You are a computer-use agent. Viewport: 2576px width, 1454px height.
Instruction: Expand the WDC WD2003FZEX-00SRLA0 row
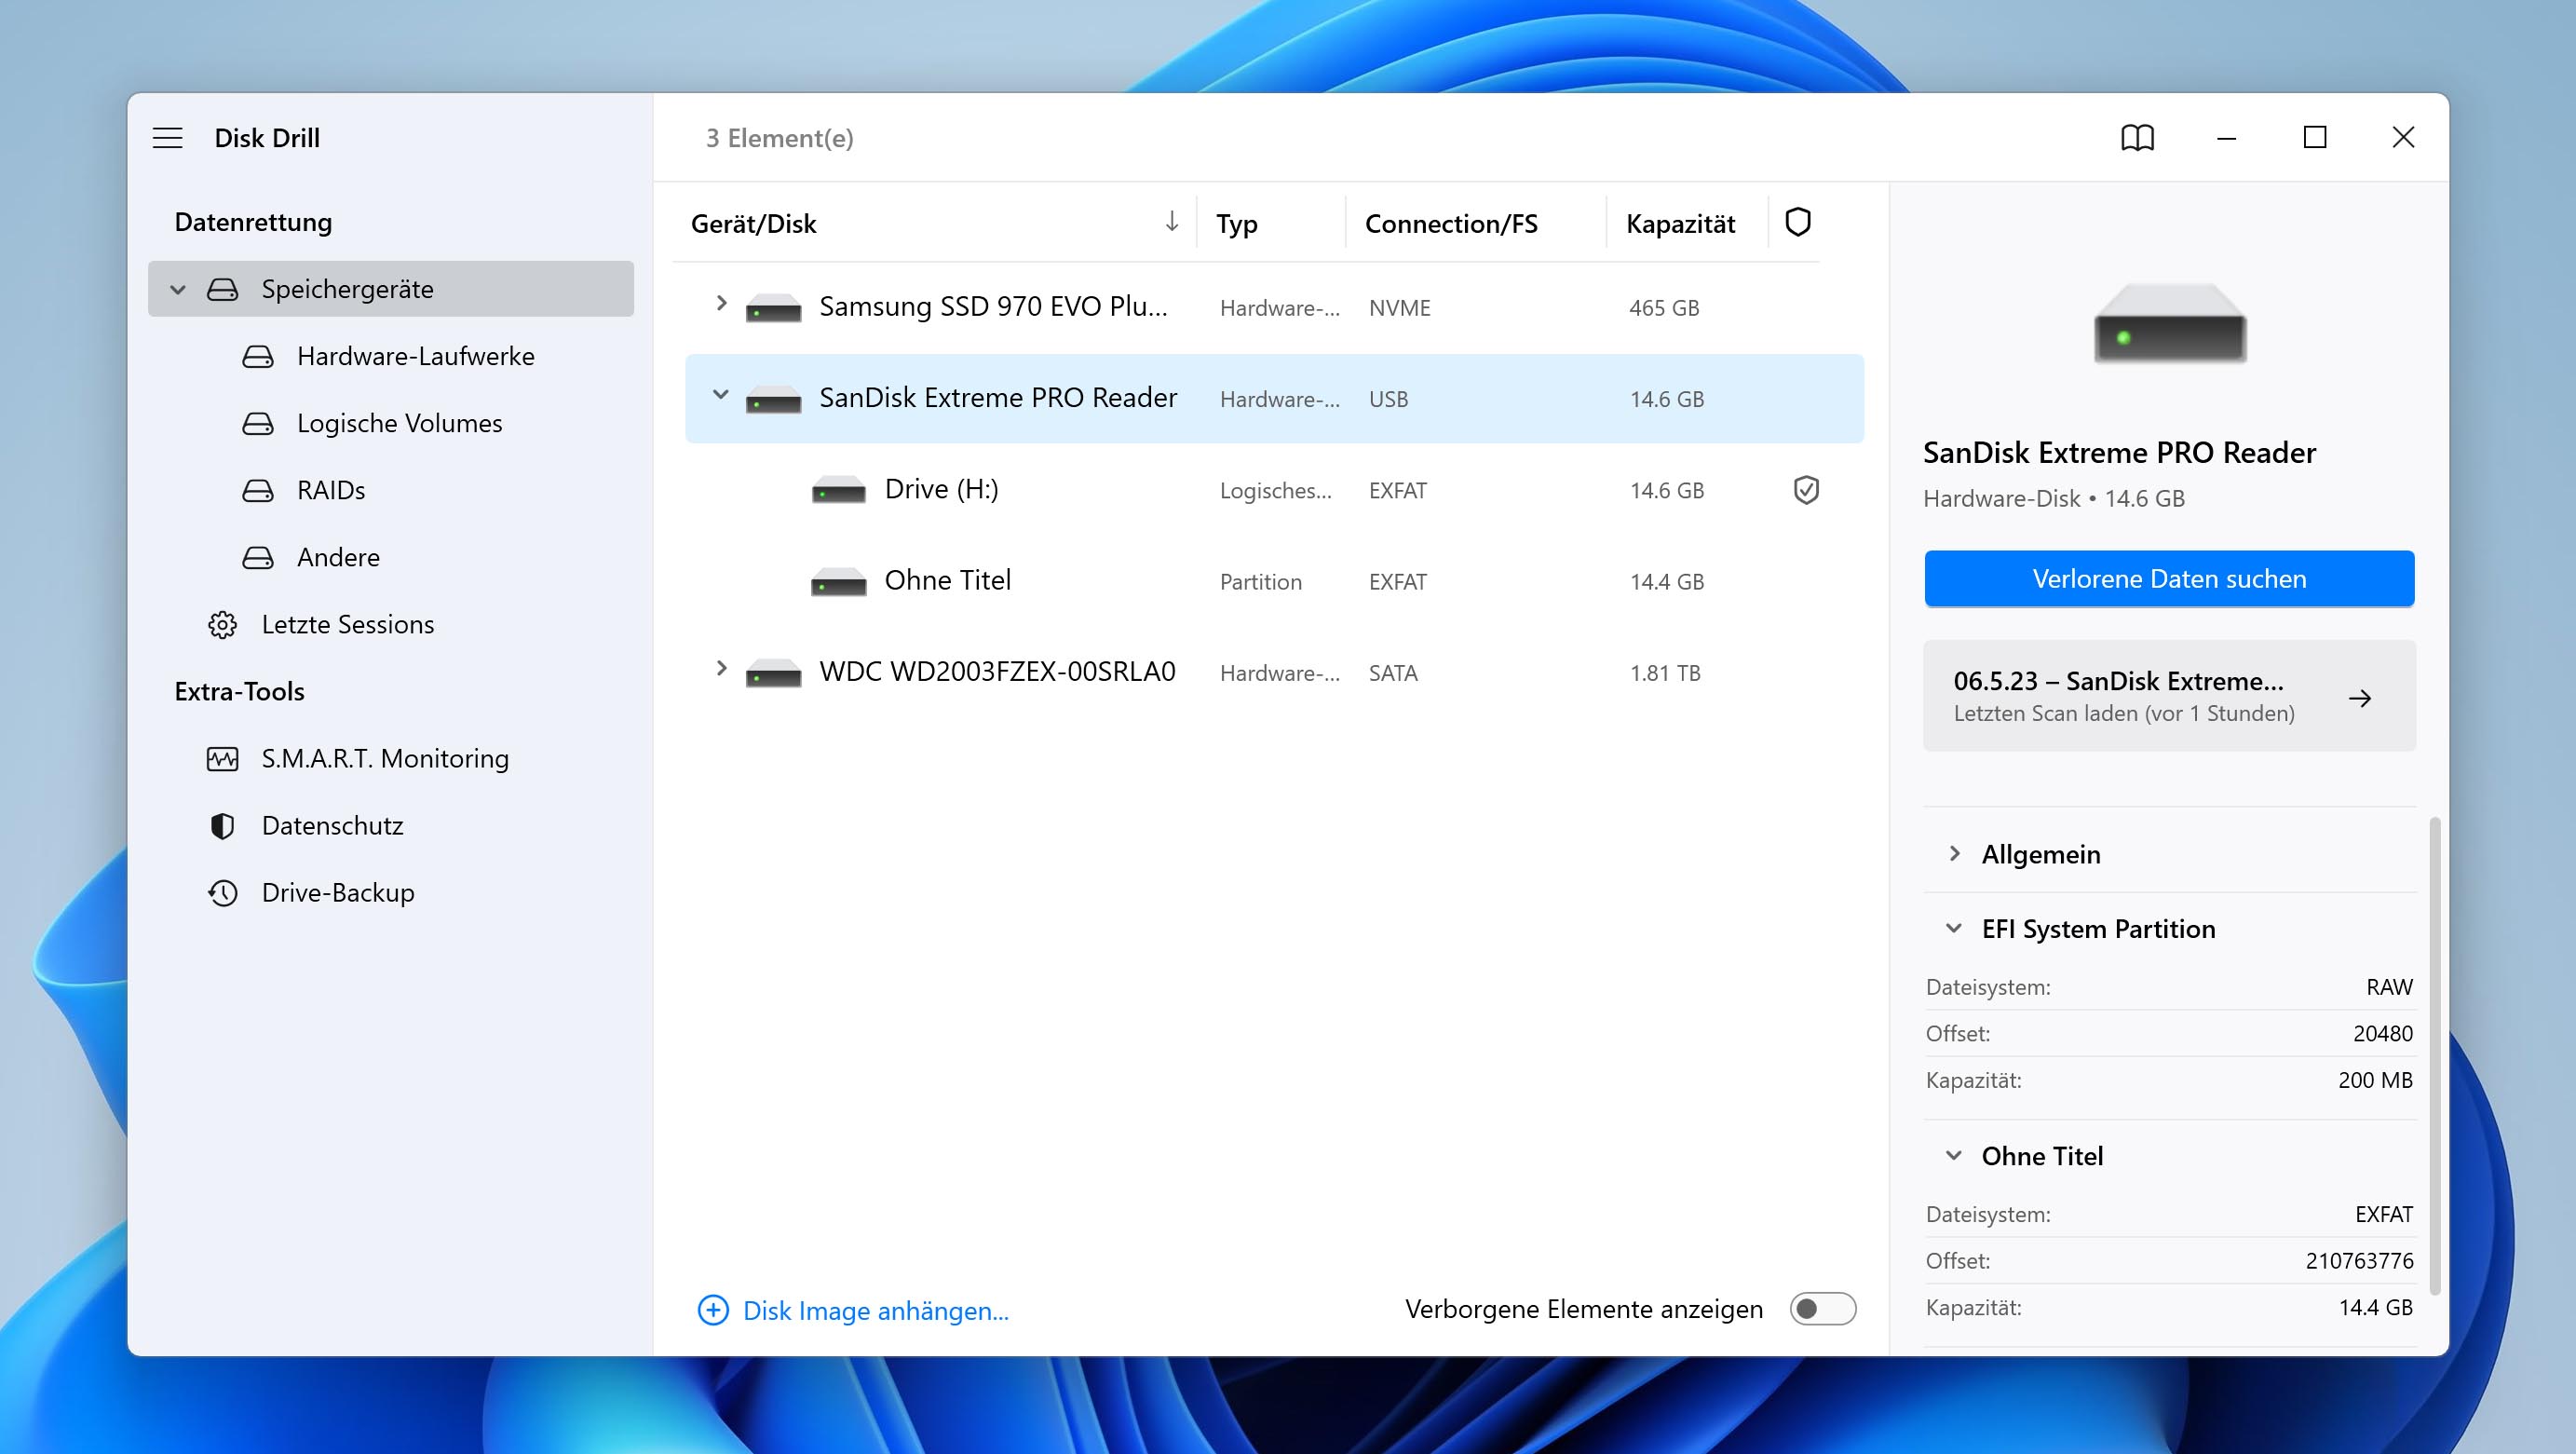[720, 668]
